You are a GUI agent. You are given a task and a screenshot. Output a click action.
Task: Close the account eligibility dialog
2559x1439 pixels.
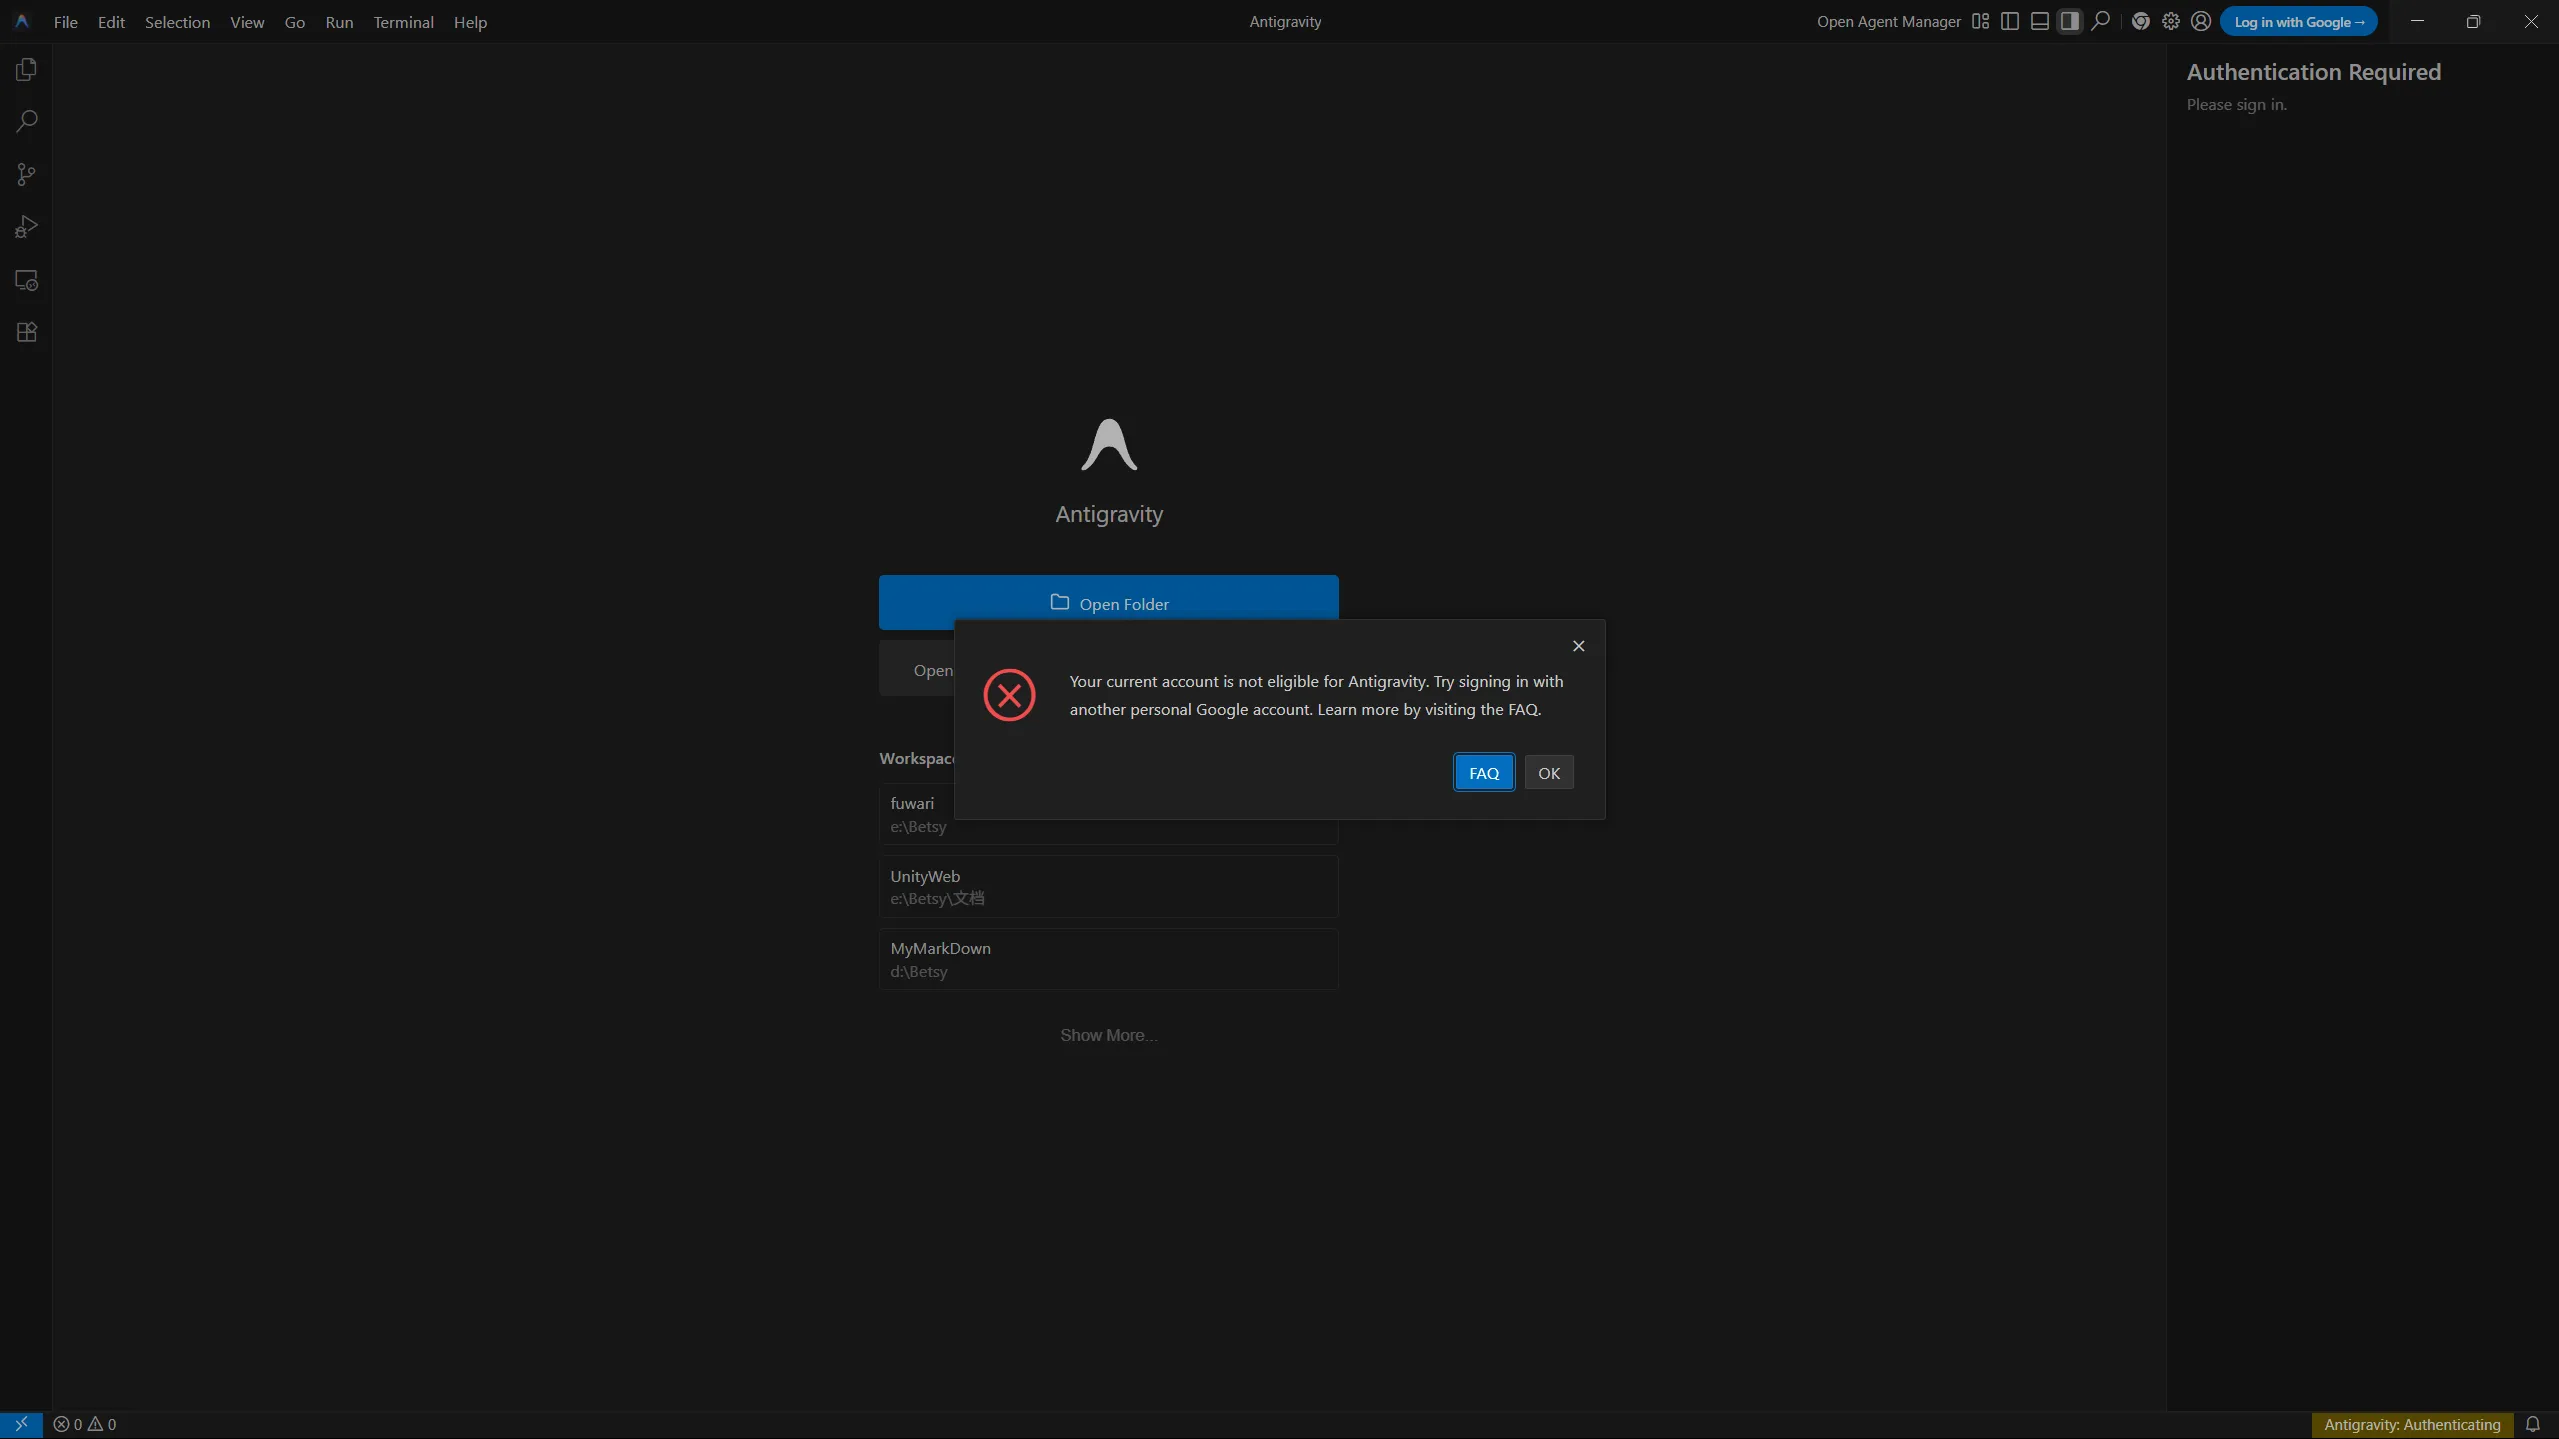(1578, 646)
